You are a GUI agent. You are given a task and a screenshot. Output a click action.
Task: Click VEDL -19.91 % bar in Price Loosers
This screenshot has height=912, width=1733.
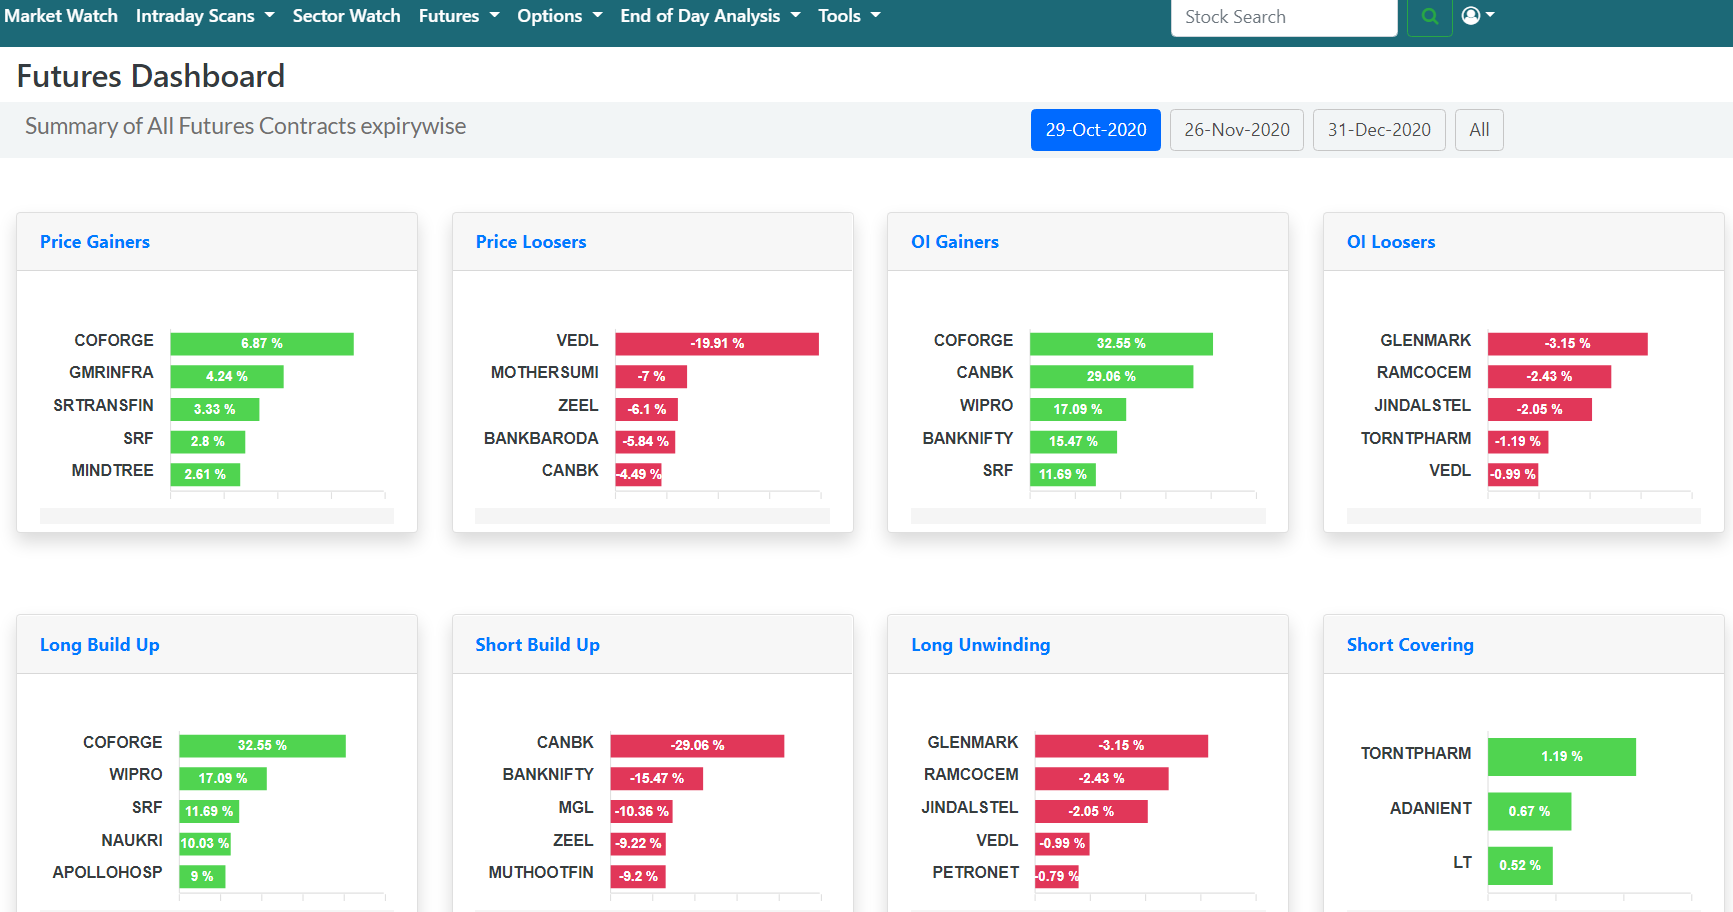(717, 344)
